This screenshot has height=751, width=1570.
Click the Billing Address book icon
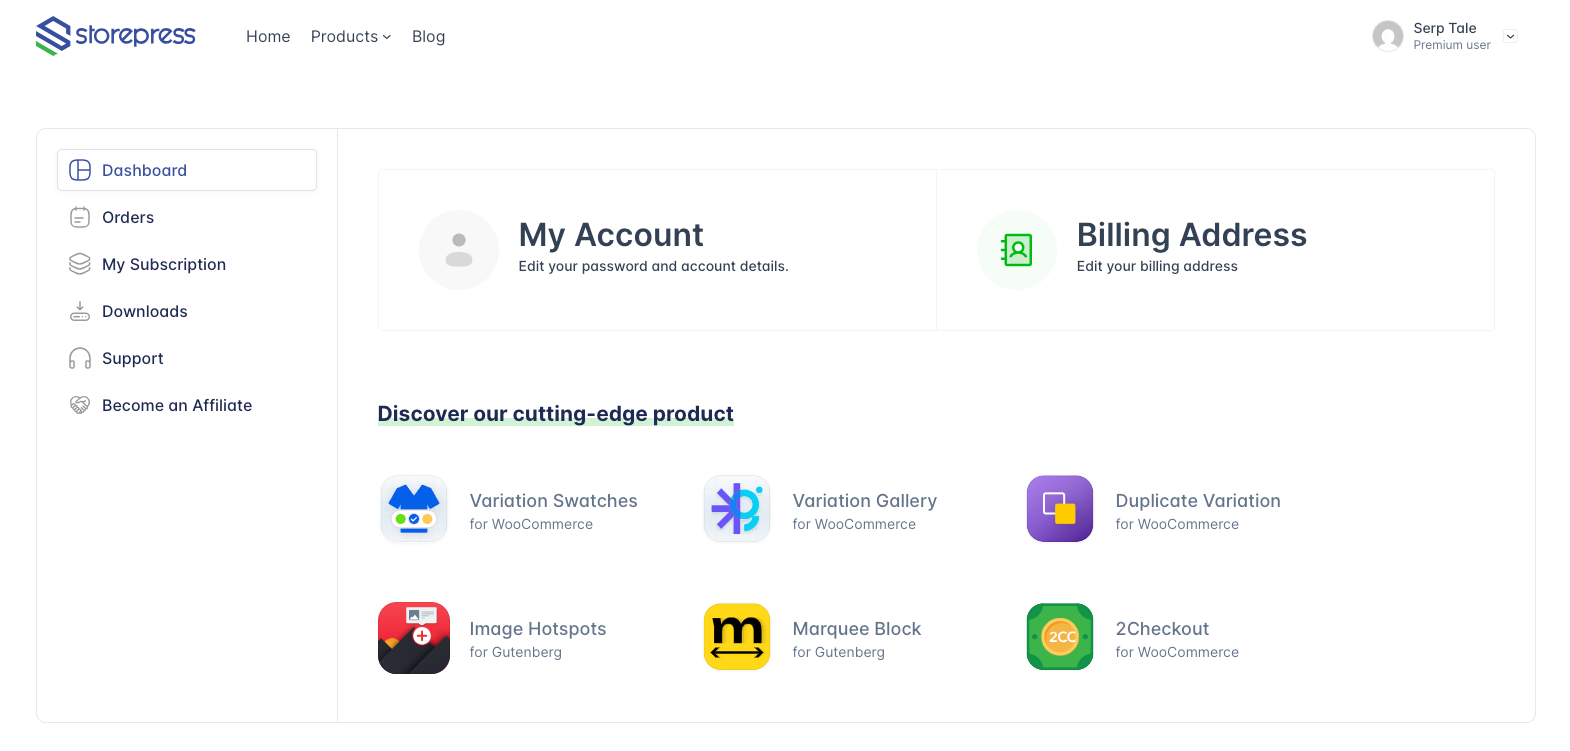coord(1016,250)
